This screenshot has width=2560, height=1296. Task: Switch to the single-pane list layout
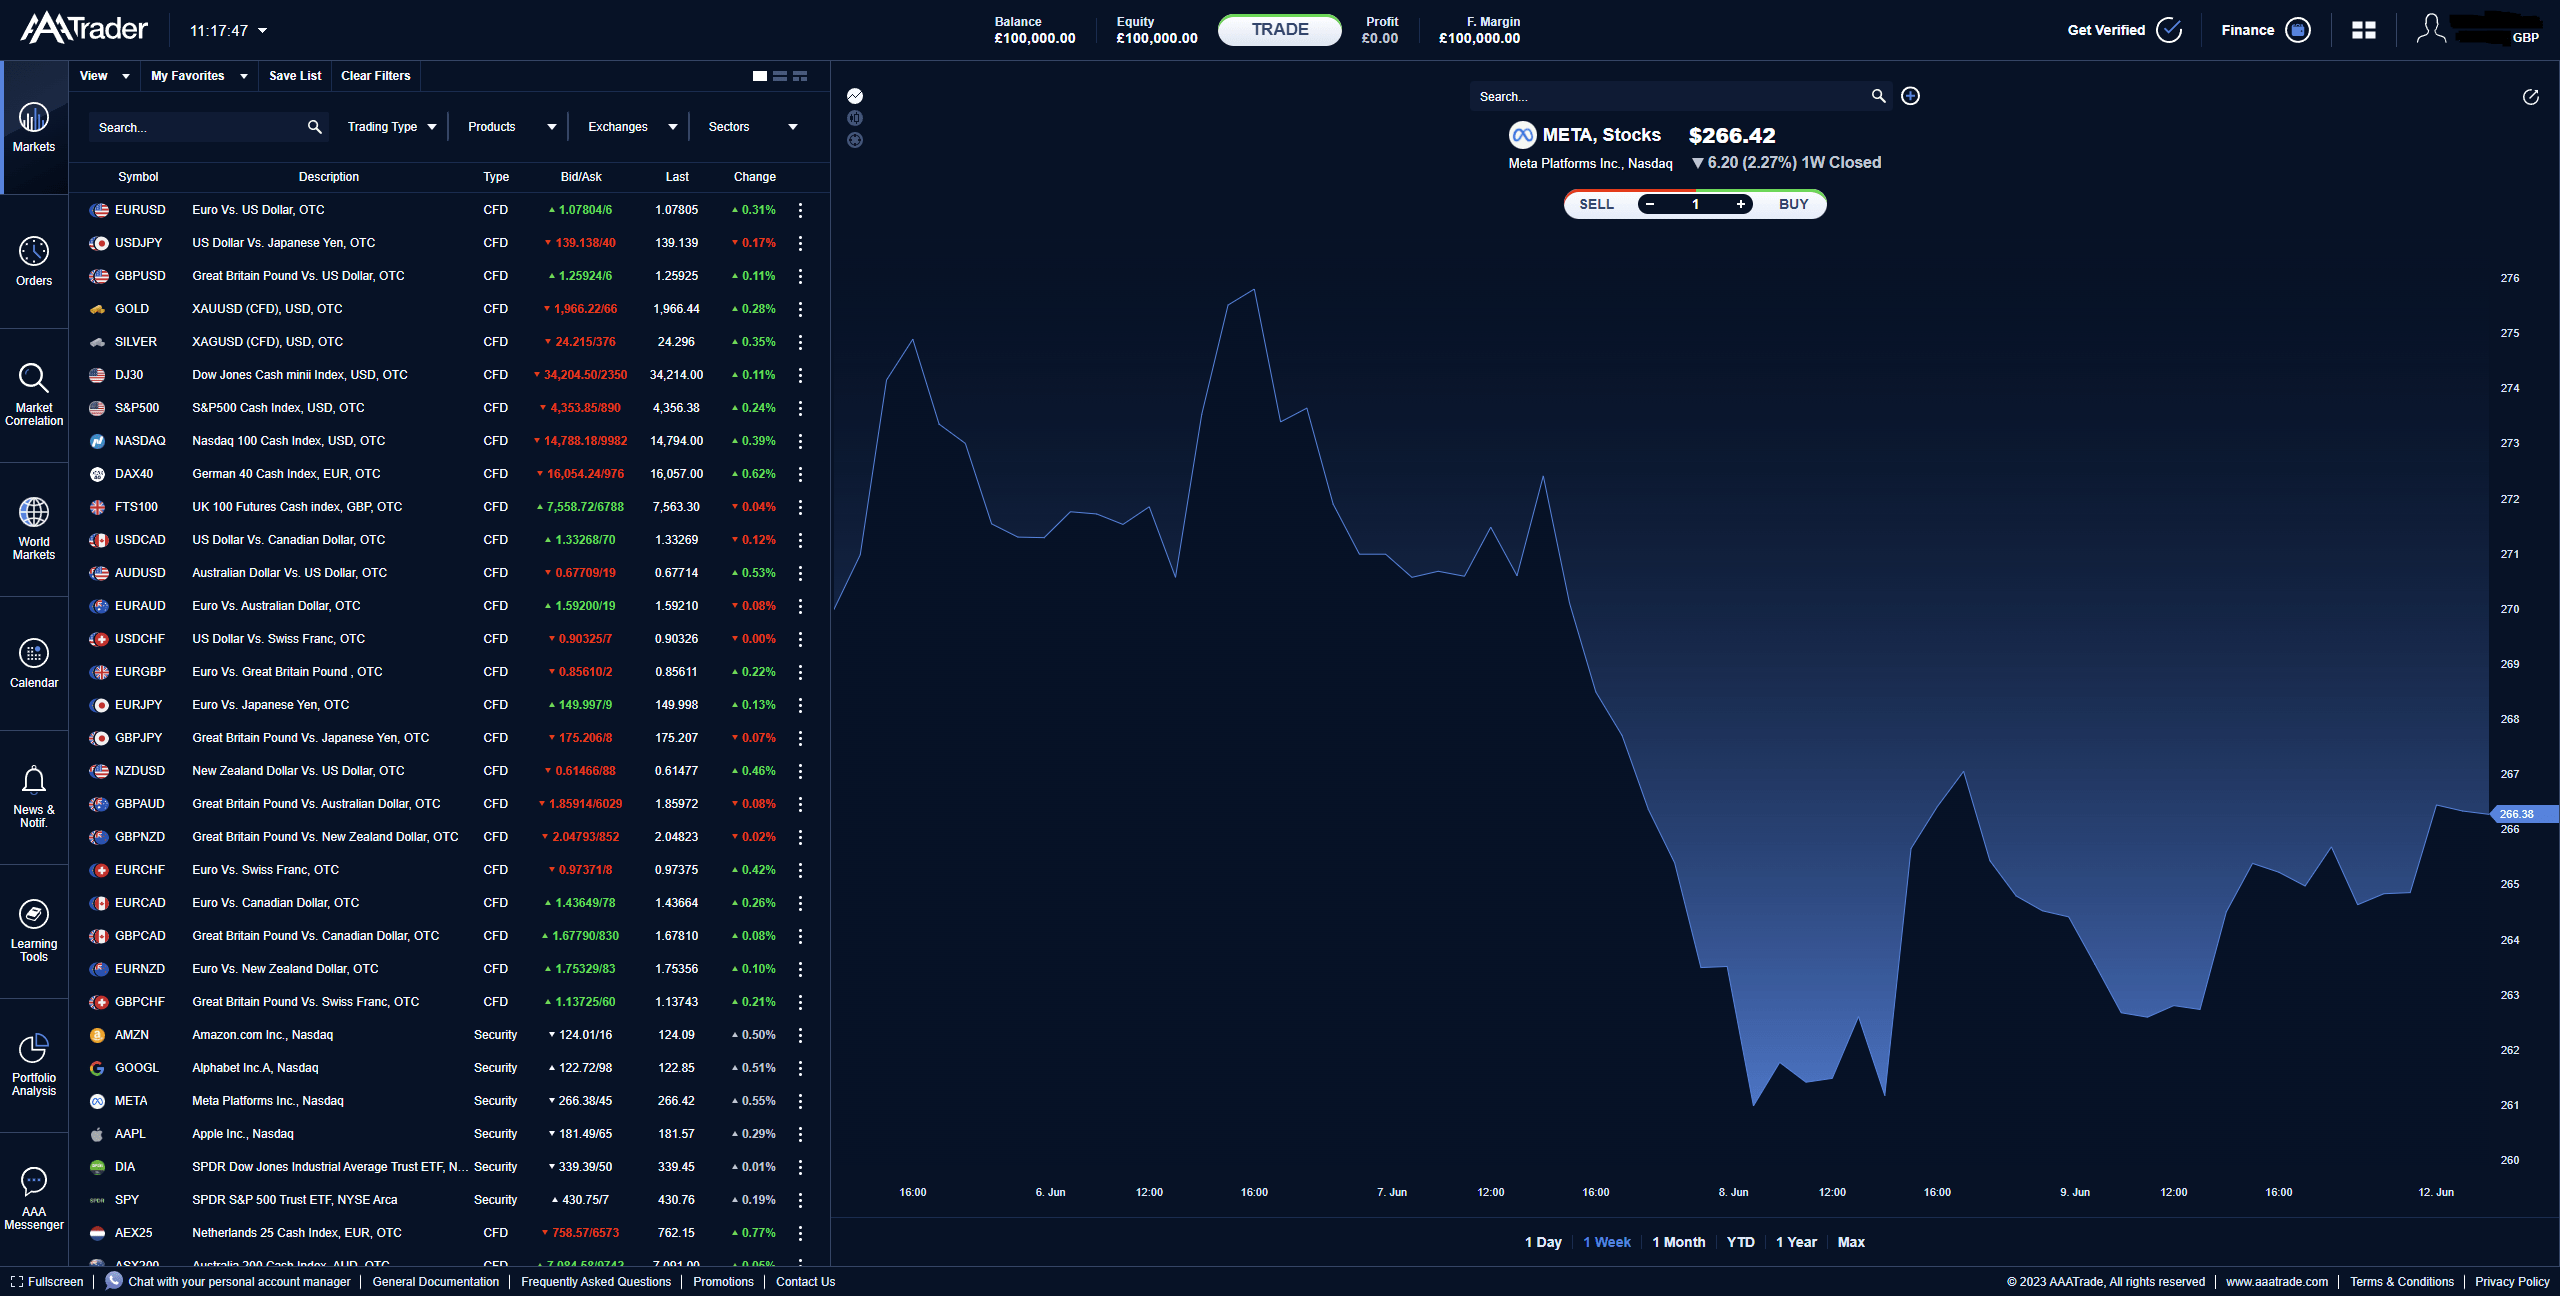tap(760, 76)
